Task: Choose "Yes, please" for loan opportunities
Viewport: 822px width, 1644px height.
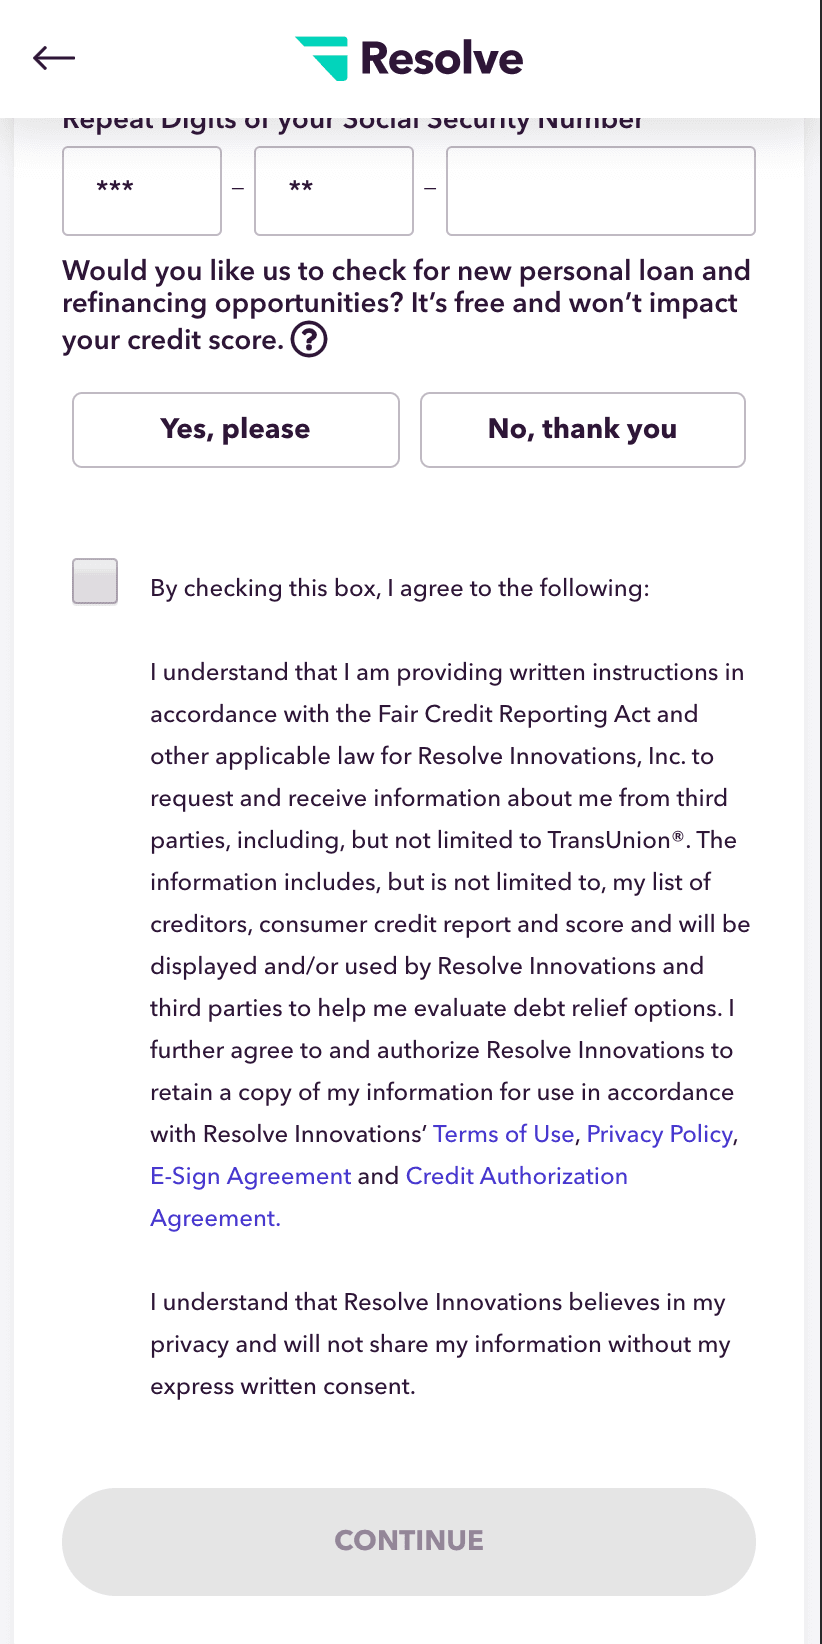Action: 236,430
